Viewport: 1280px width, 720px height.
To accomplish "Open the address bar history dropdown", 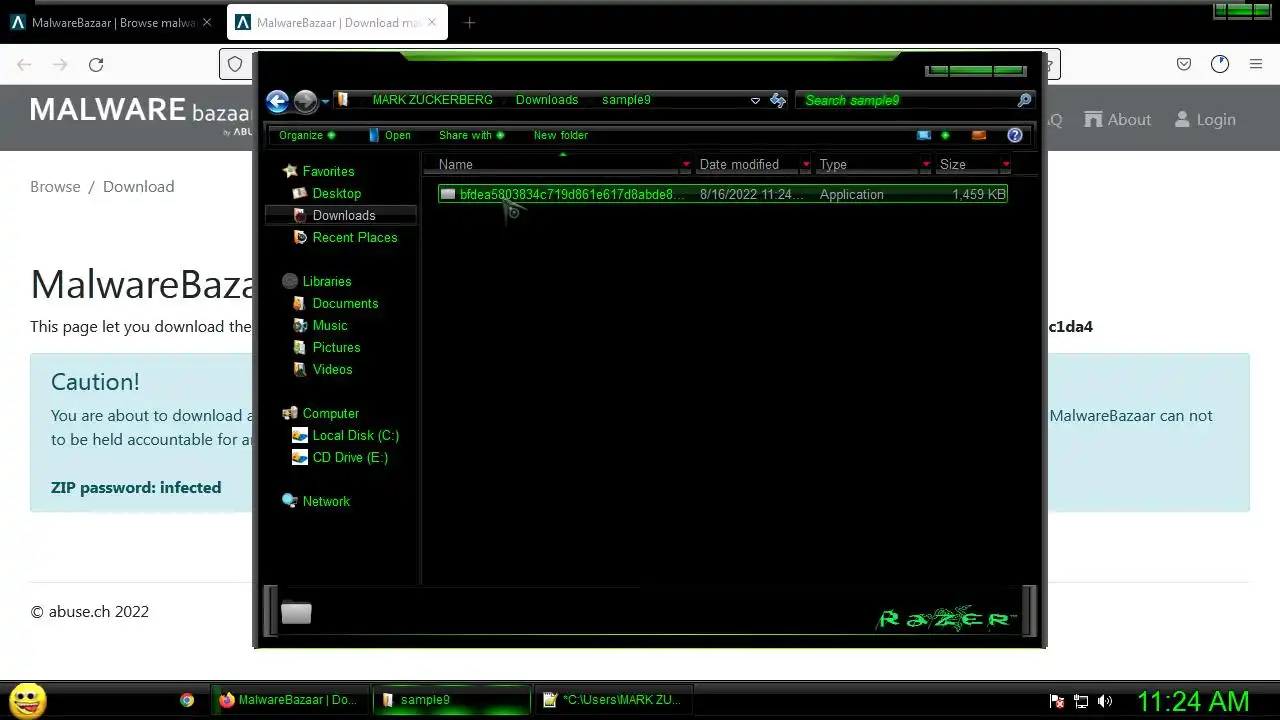I will click(x=755, y=100).
